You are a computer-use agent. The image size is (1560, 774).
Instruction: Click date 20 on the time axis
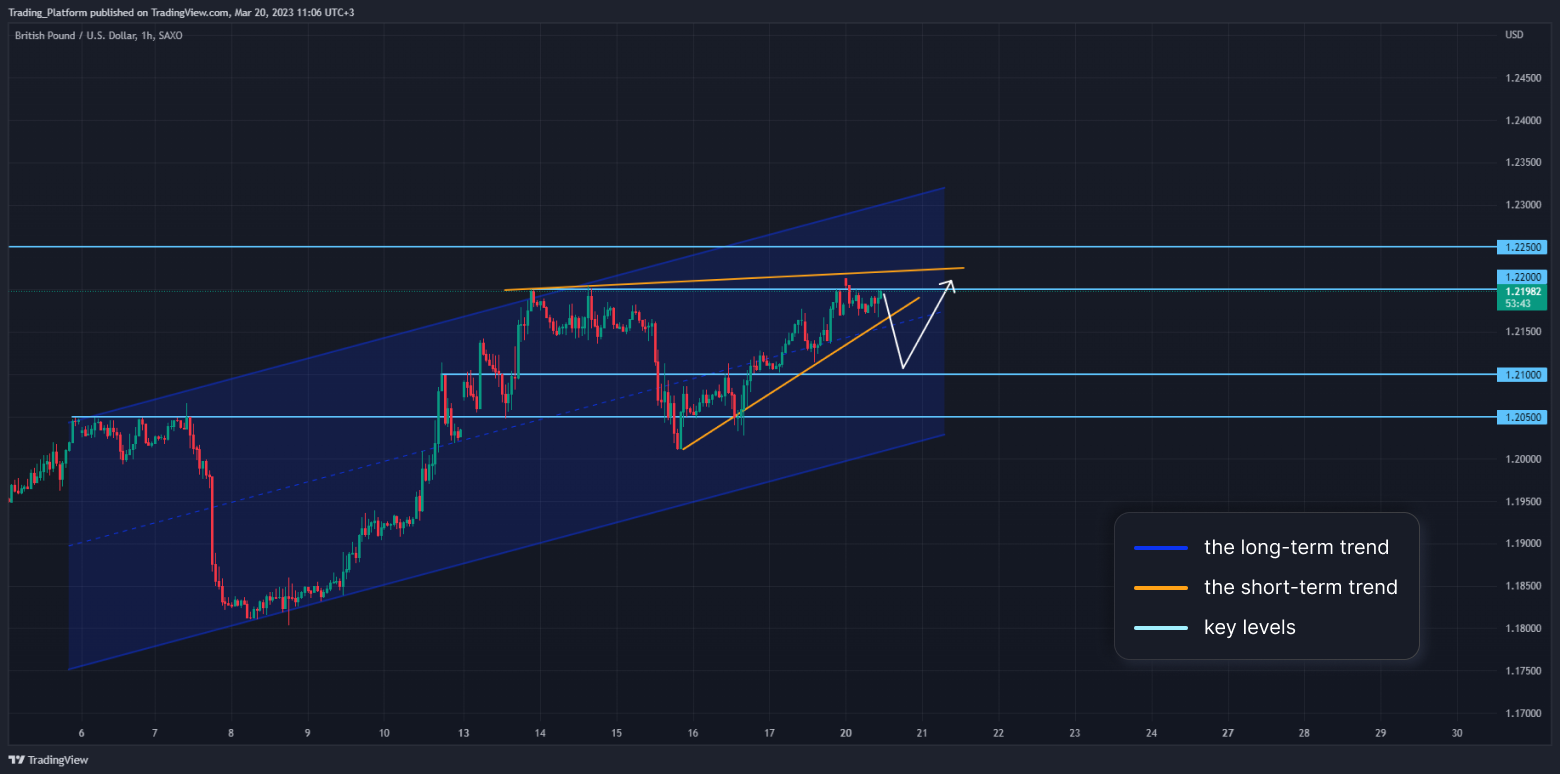point(845,733)
